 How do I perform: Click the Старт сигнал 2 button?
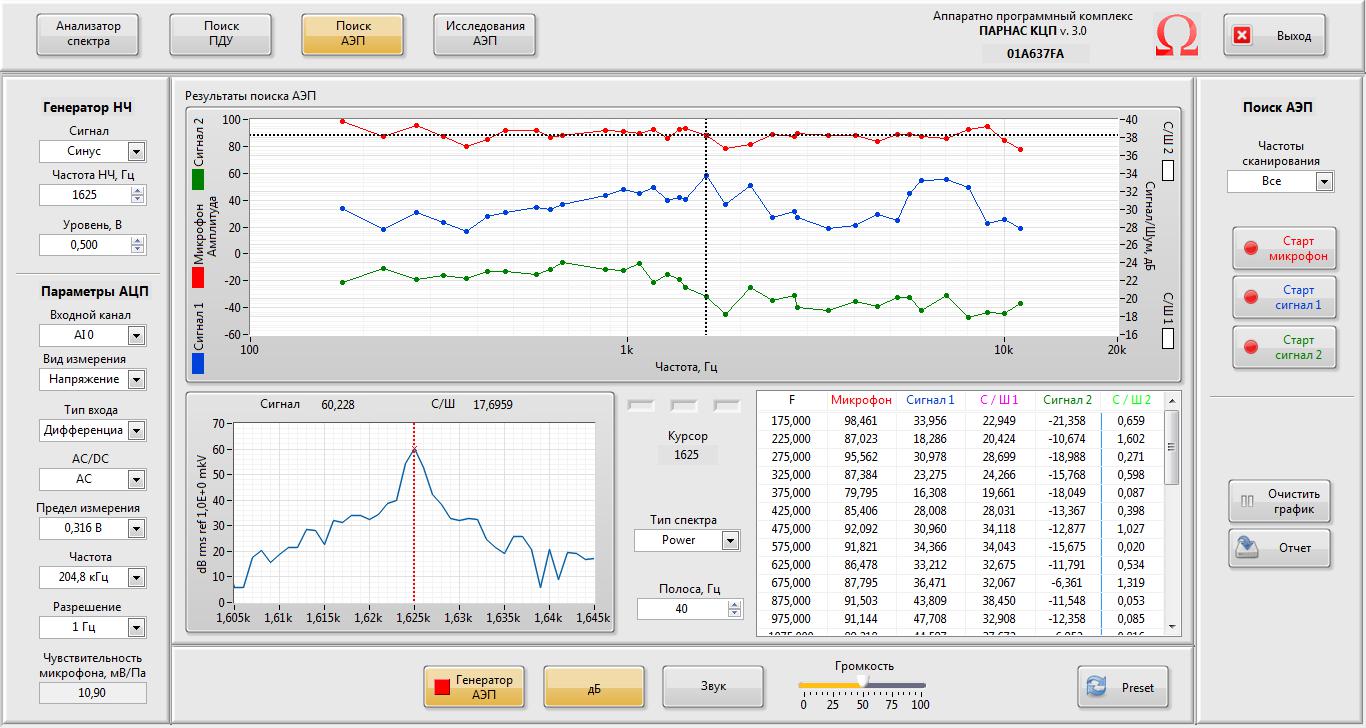(x=1284, y=347)
